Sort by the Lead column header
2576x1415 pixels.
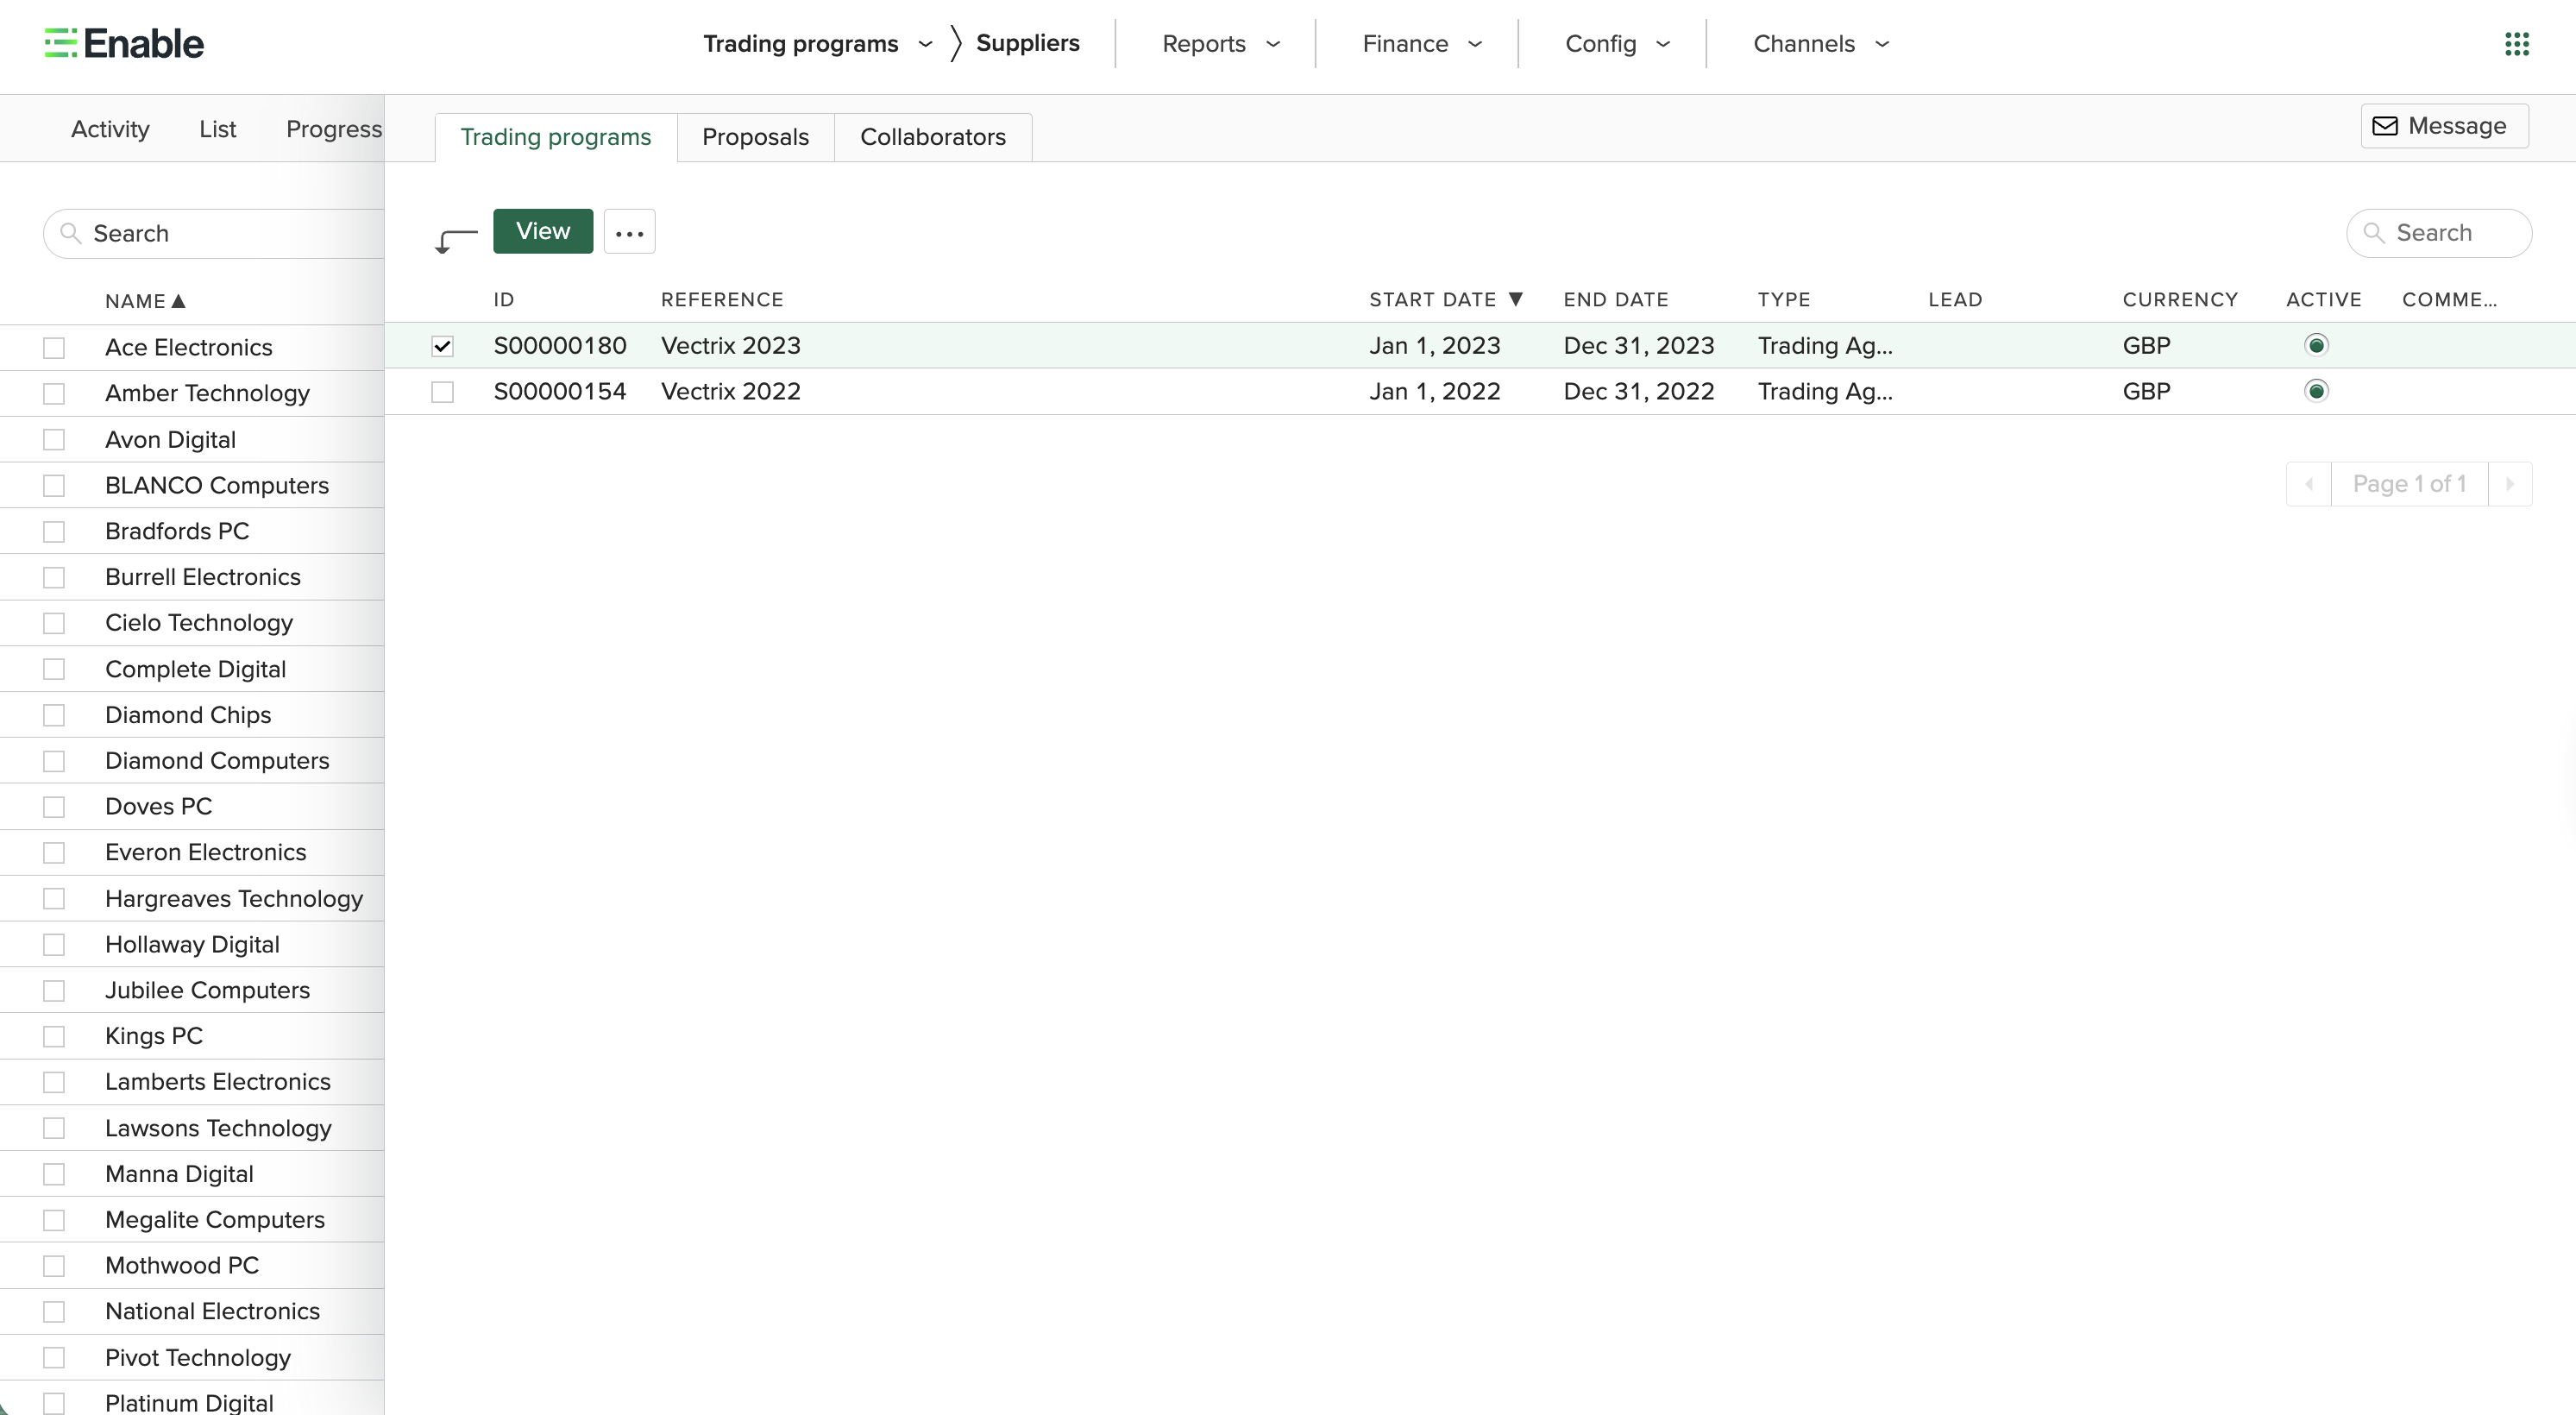coord(1955,300)
